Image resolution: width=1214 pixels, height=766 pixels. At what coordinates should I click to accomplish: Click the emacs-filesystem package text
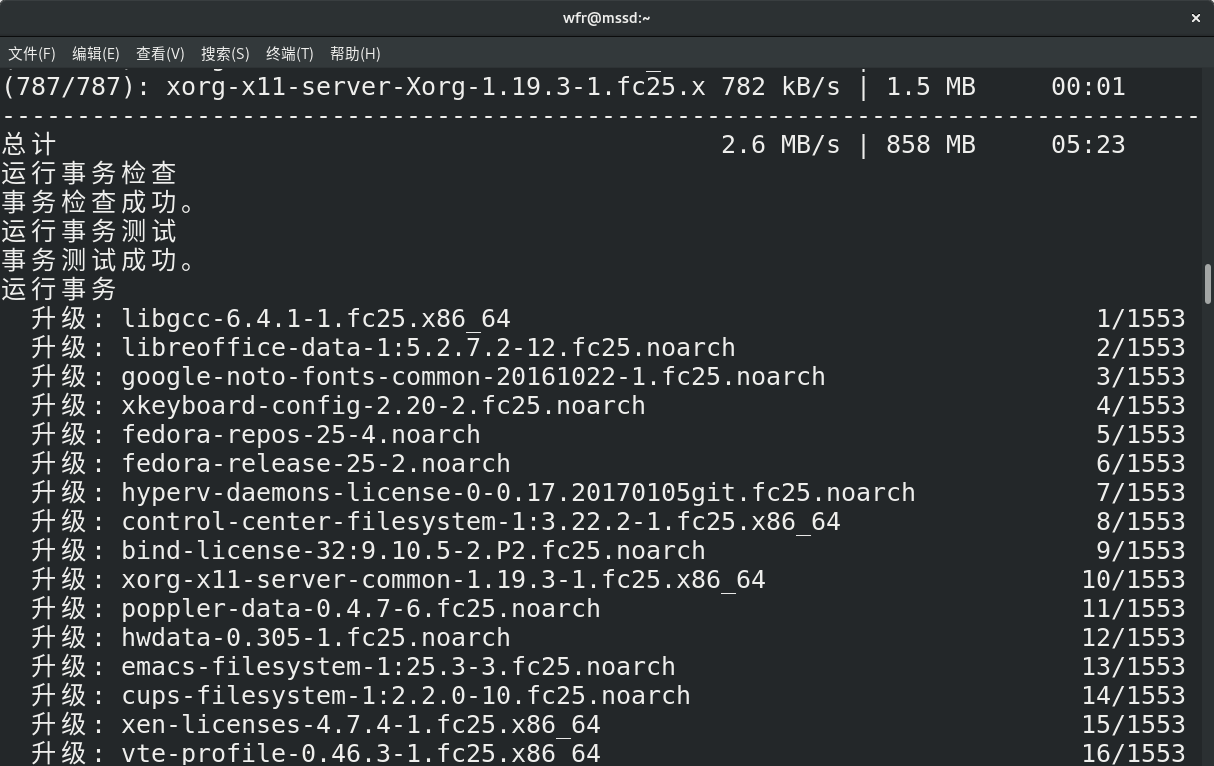point(398,667)
